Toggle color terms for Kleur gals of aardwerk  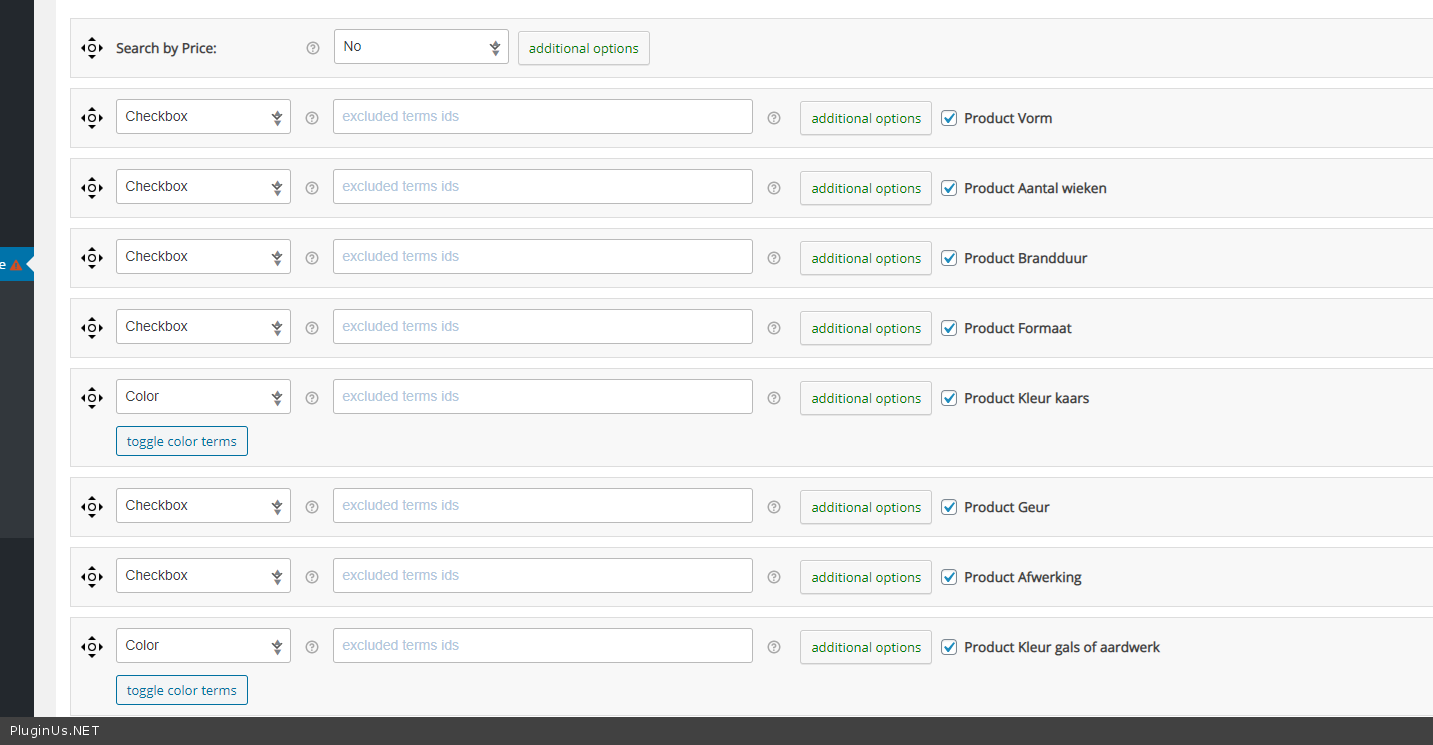181,690
